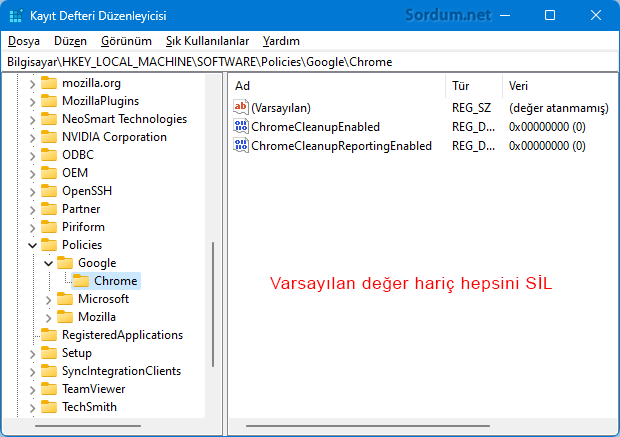This screenshot has height=437, width=620.
Task: Select the Piriform folder icon
Action: click(x=49, y=227)
